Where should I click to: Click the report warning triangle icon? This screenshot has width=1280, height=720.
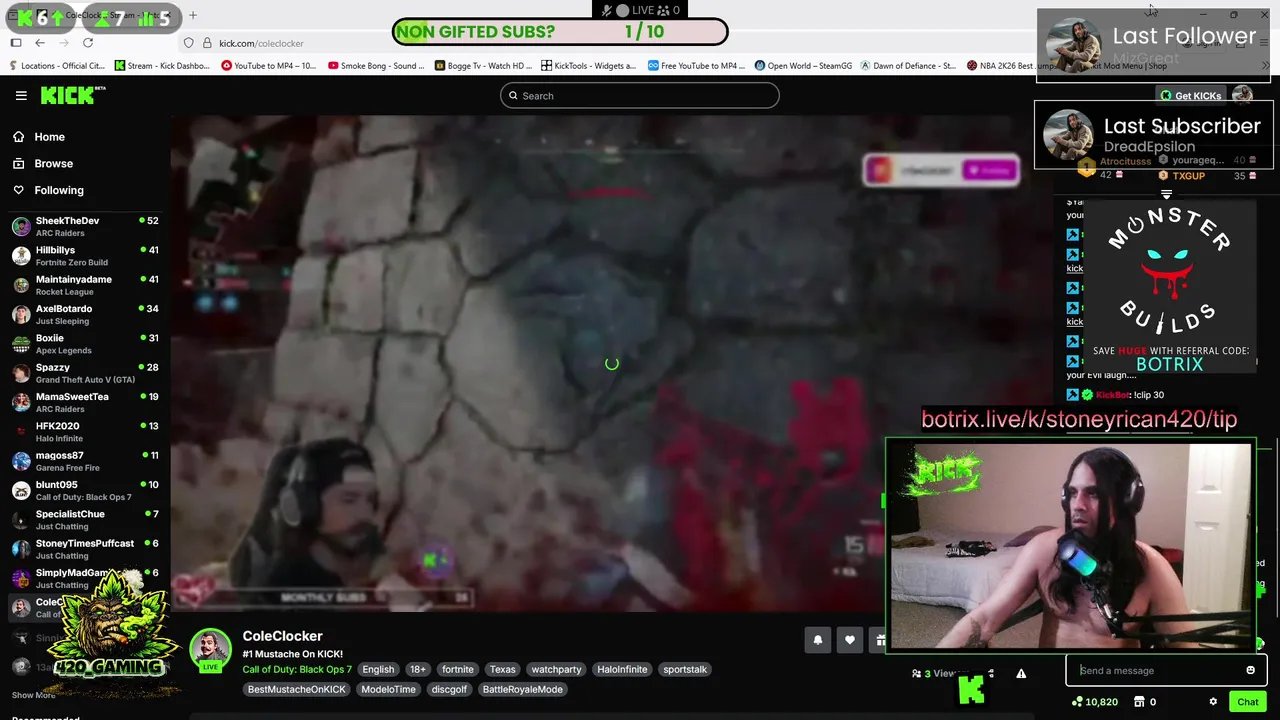[x=1021, y=674]
